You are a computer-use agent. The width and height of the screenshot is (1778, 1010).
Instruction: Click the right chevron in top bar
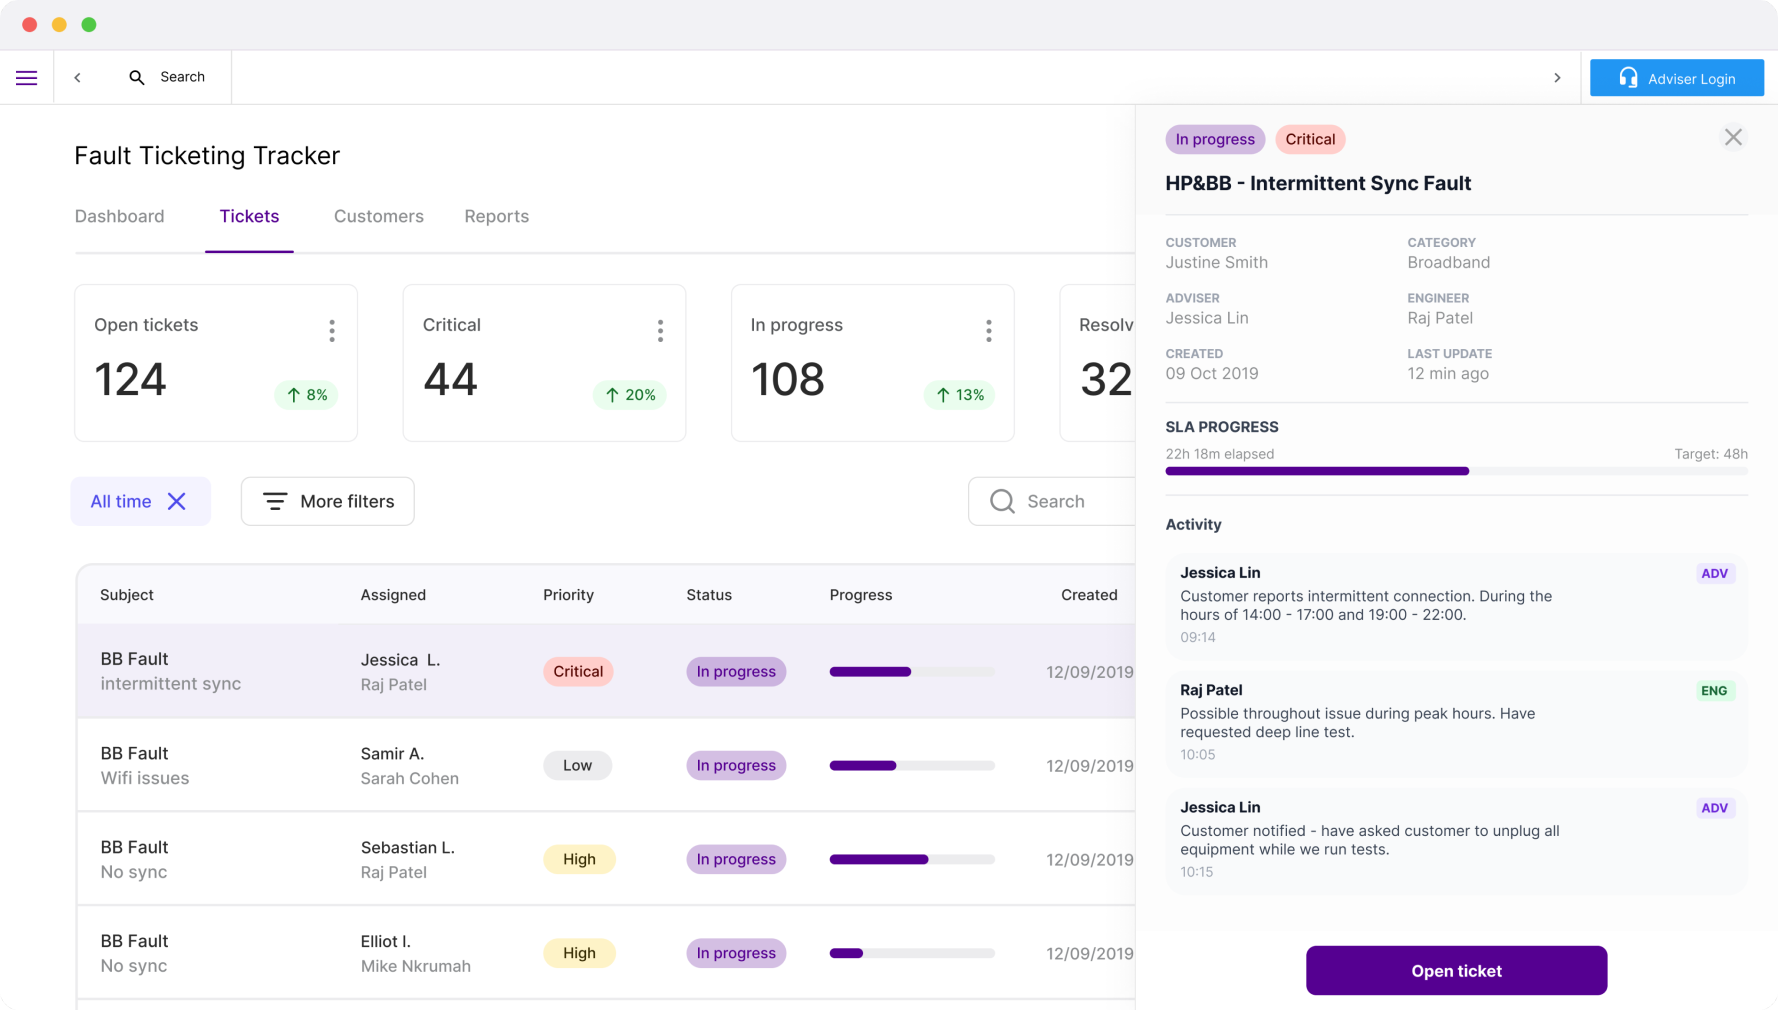point(1557,78)
